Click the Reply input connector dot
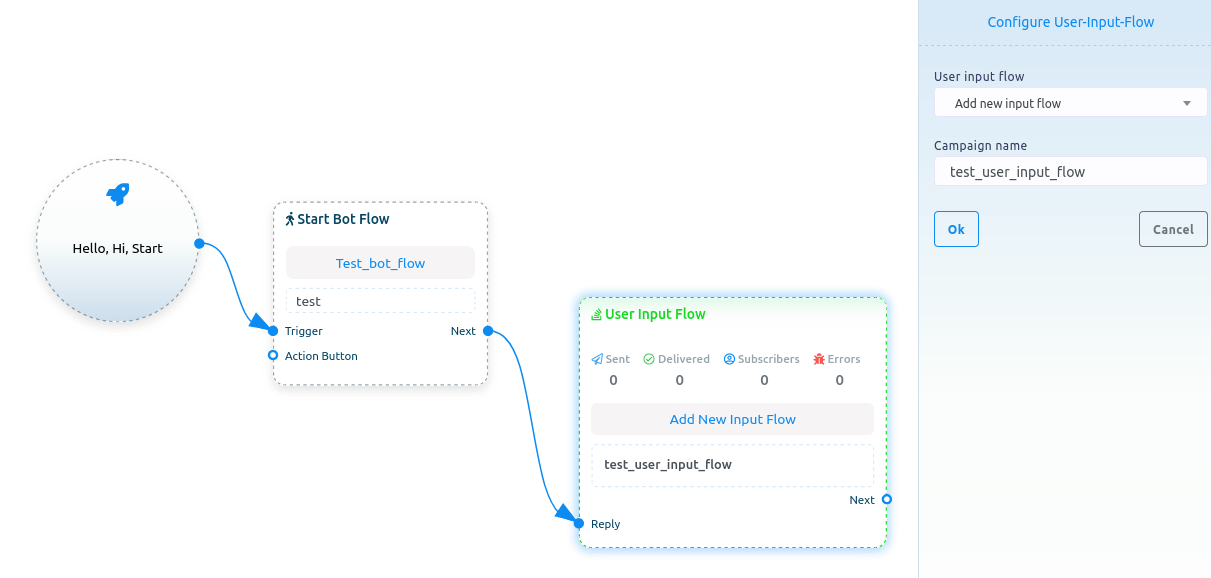Image resolution: width=1211 pixels, height=578 pixels. coord(579,524)
